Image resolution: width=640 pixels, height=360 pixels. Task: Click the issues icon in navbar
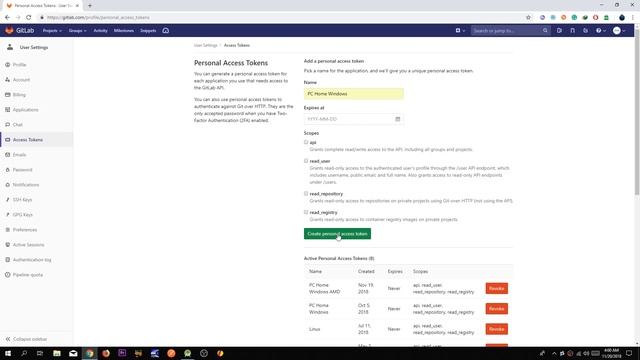click(x=559, y=31)
